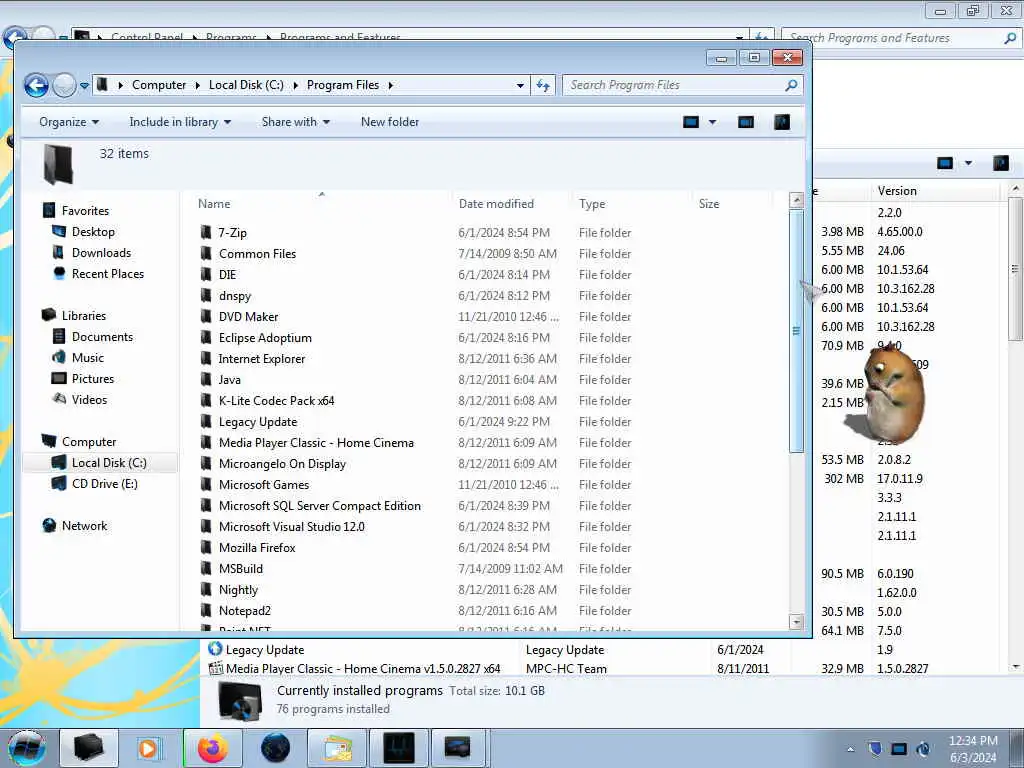This screenshot has height=768, width=1024.
Task: Select the dnspy folder
Action: click(x=235, y=296)
